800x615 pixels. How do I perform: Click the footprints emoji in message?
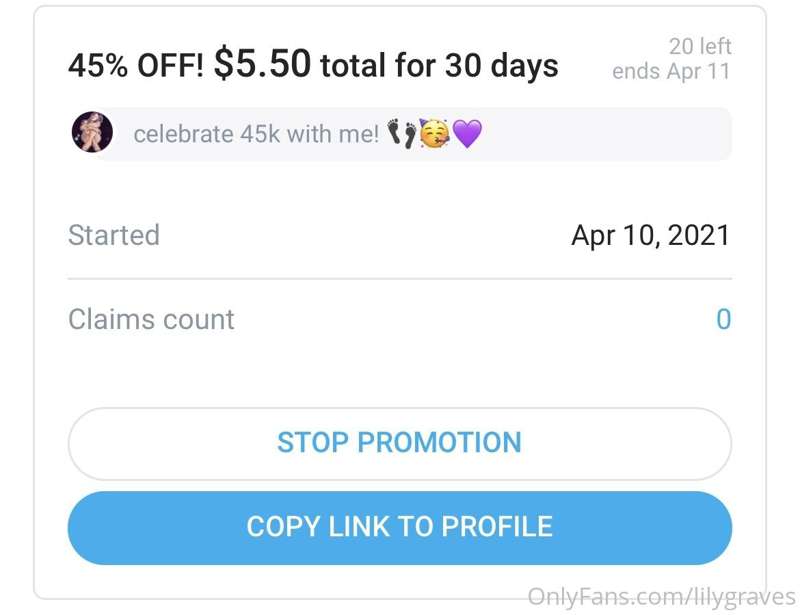click(402, 133)
